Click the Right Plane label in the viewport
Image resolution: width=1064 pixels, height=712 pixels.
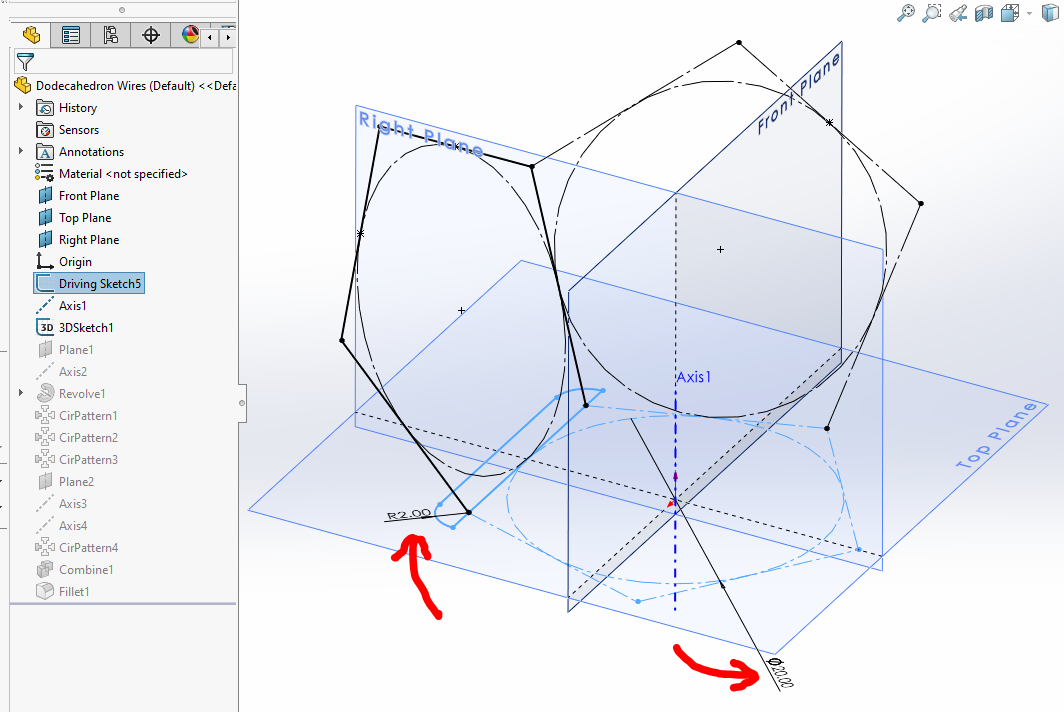click(x=421, y=134)
